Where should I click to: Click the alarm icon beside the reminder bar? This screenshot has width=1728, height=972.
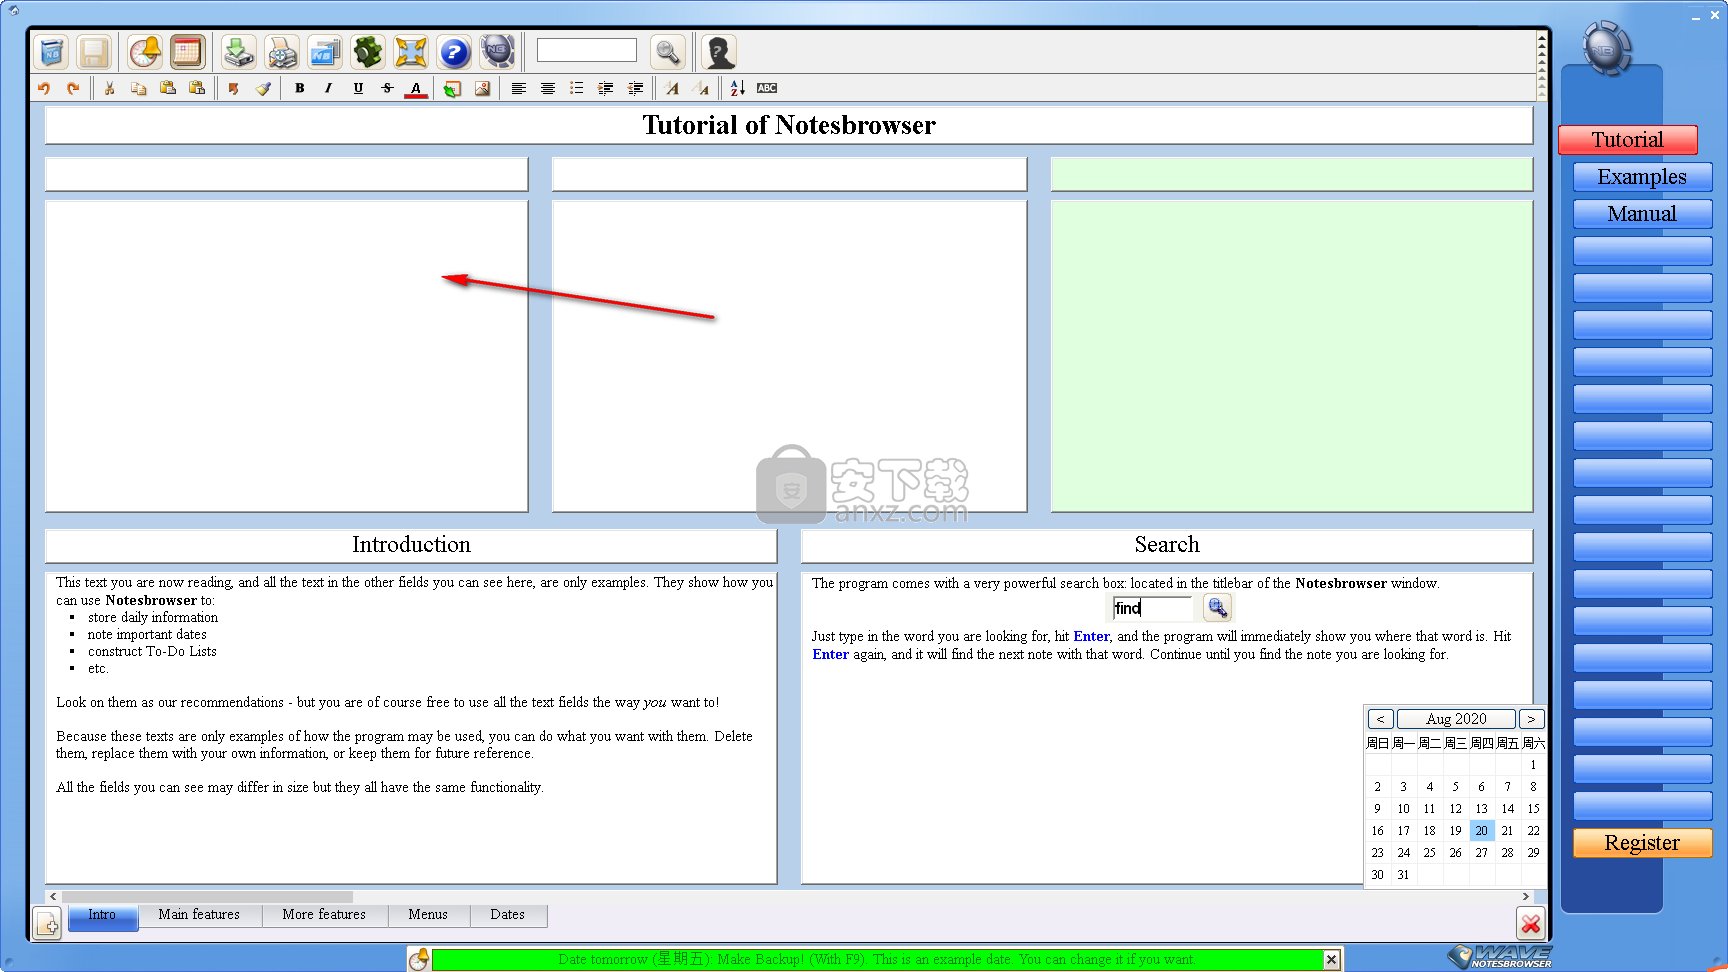419,959
